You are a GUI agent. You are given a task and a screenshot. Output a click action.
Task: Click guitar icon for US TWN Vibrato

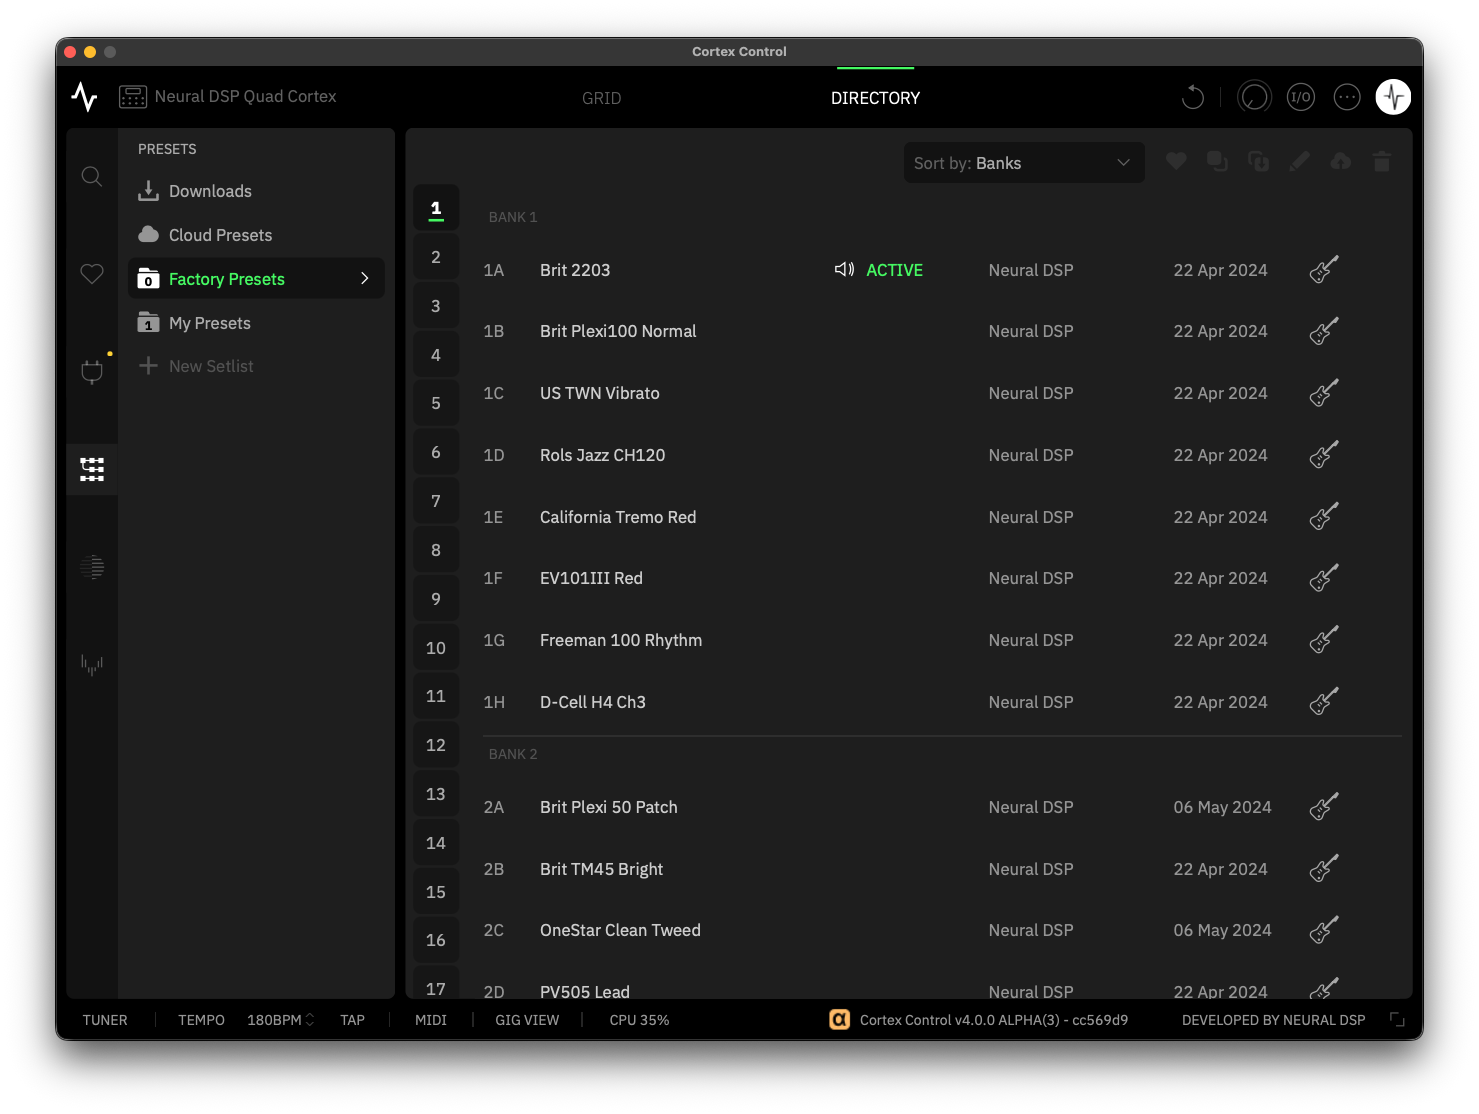[1324, 393]
